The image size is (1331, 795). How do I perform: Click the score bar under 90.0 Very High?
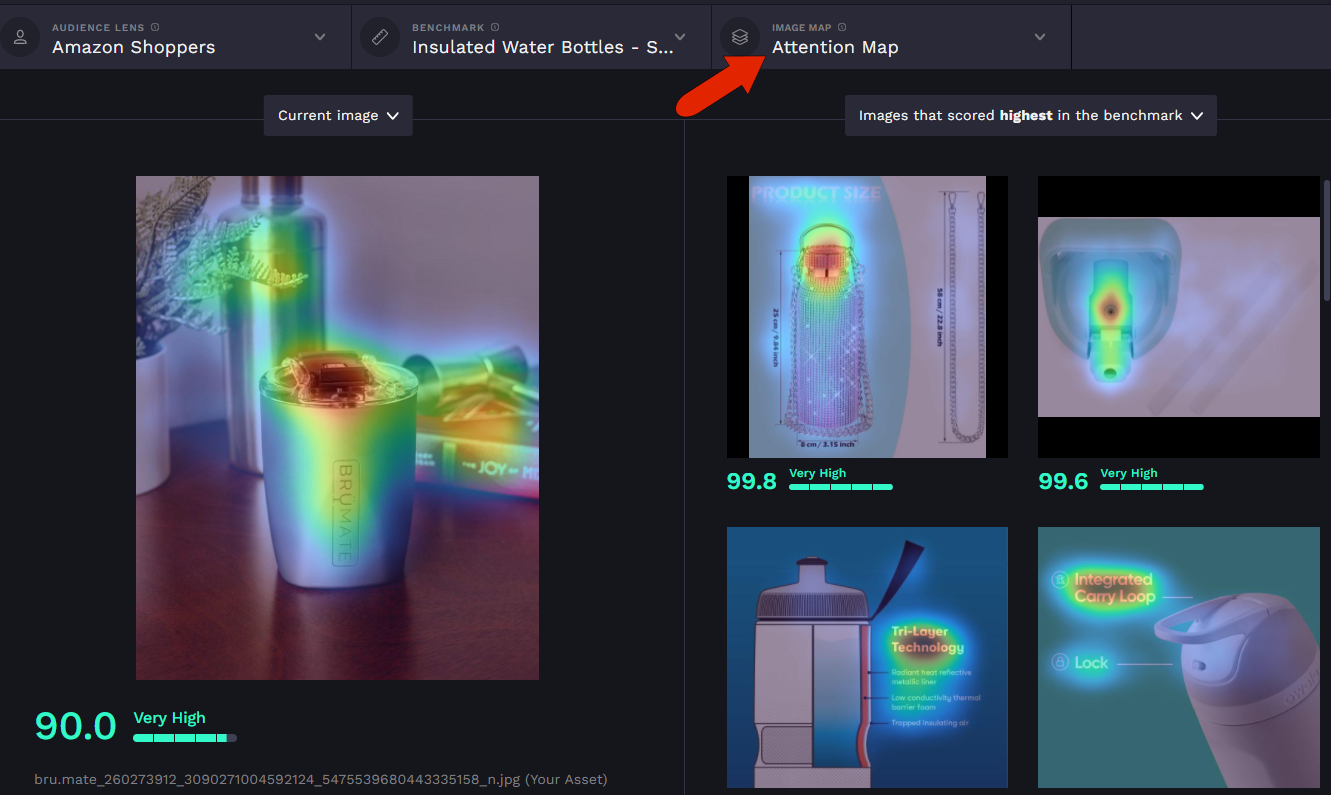pos(185,738)
